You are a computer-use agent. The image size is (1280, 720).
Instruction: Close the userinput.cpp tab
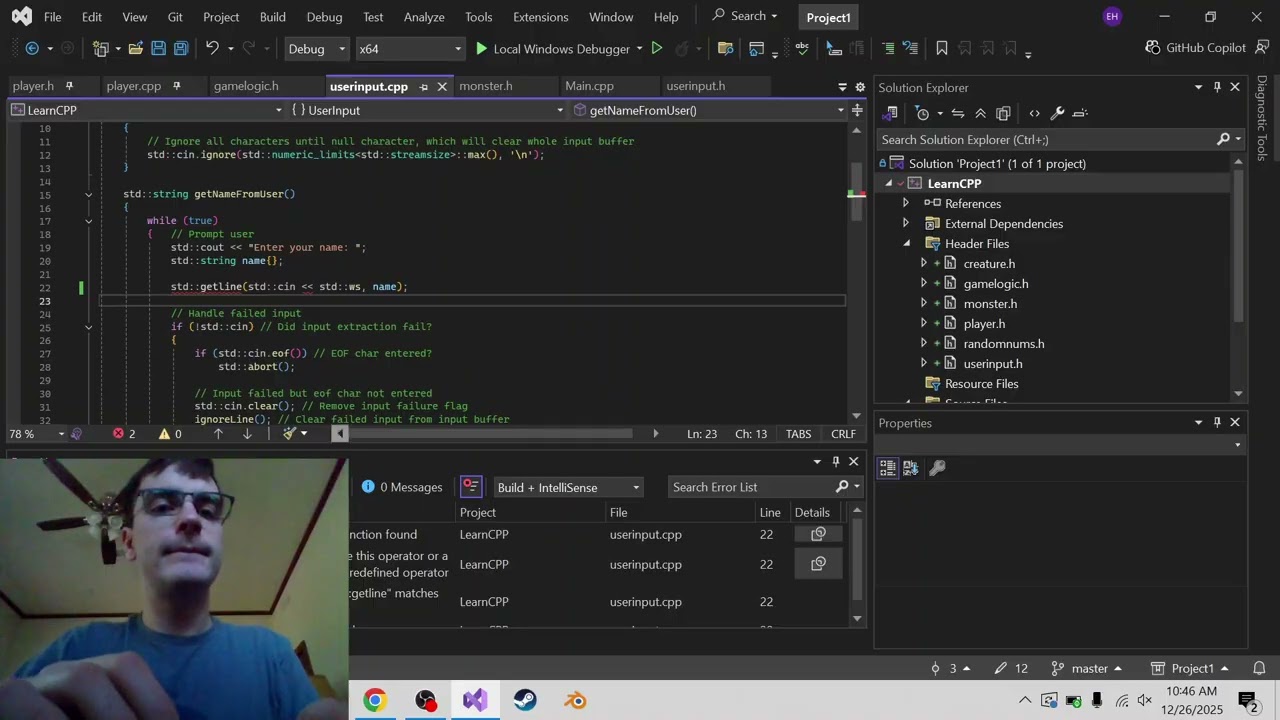(x=442, y=87)
